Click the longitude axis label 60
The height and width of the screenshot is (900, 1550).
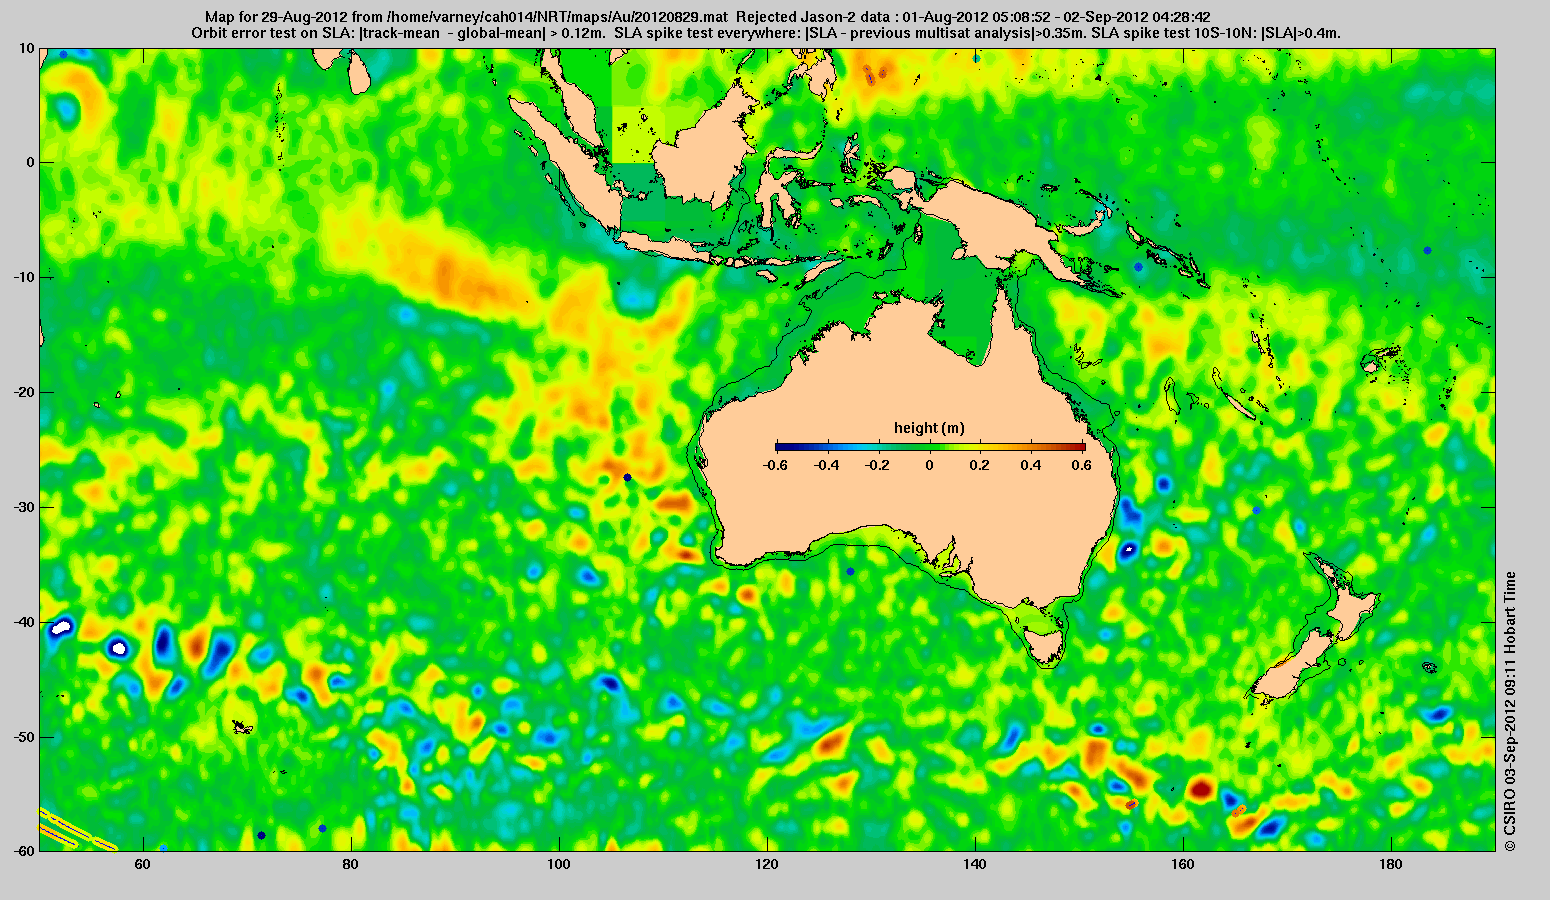pos(142,864)
